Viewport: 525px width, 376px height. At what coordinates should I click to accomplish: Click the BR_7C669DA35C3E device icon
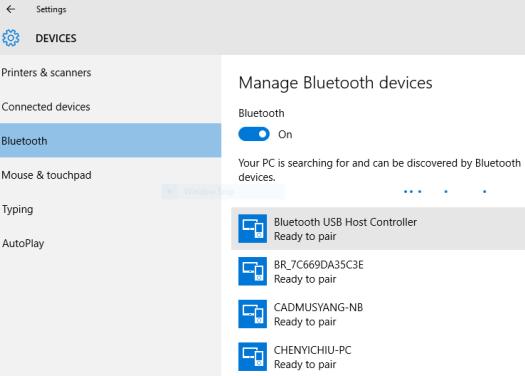(x=252, y=271)
